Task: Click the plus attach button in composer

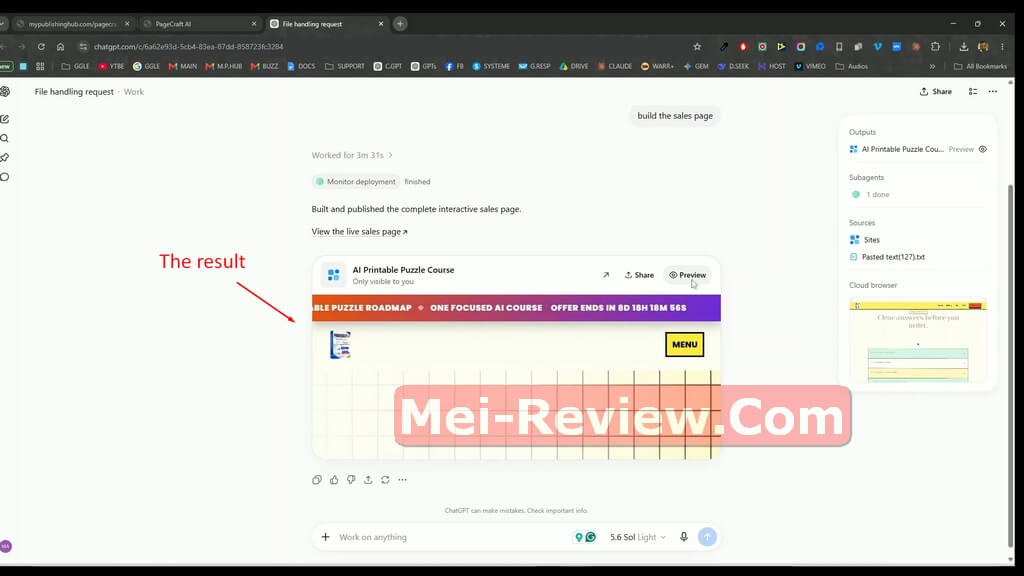Action: 325,537
